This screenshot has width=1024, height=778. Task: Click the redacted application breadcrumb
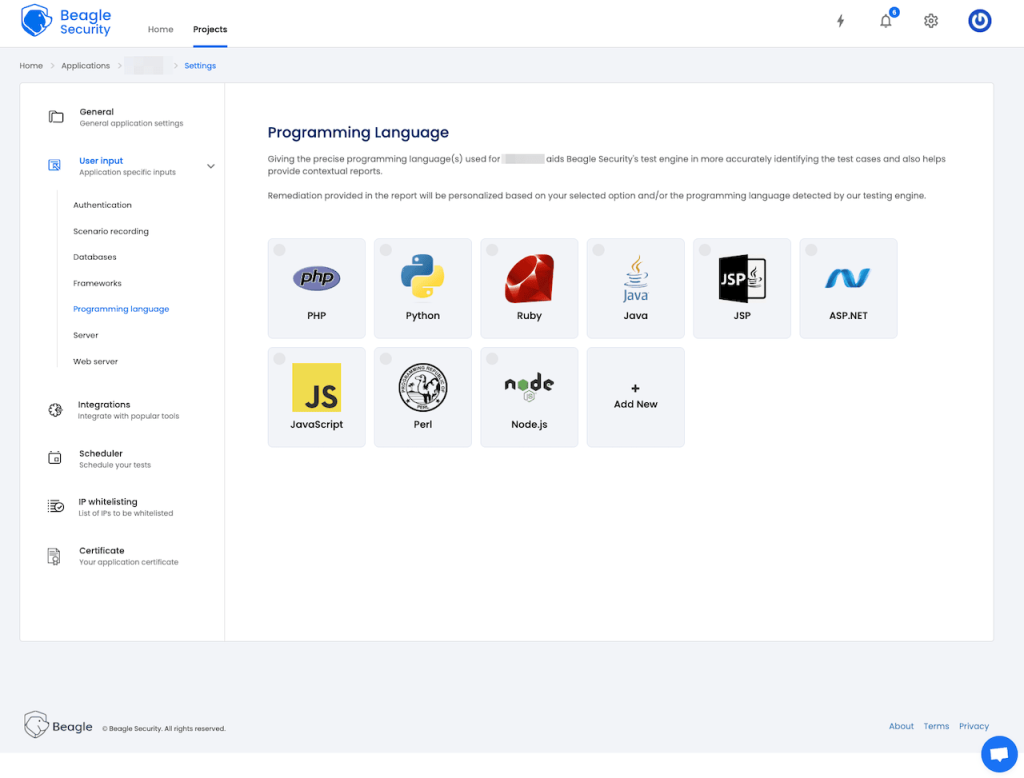(x=144, y=65)
